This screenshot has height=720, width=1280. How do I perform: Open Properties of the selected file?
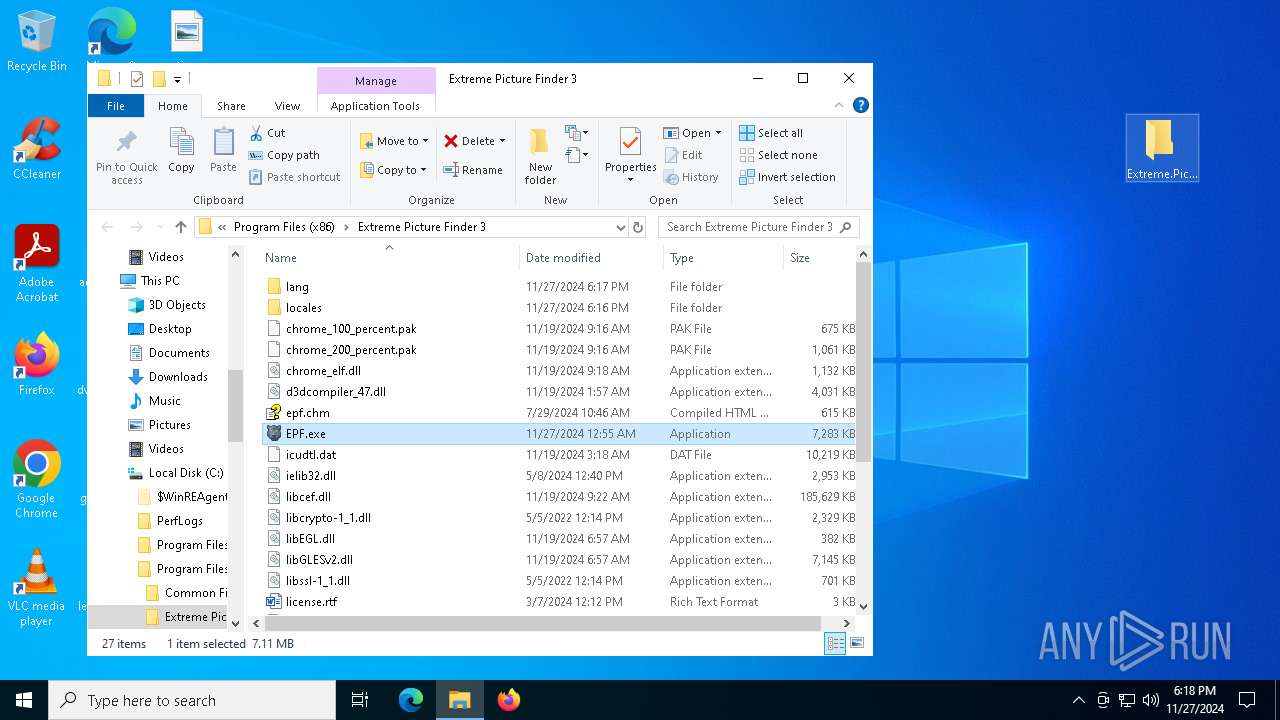coord(630,155)
